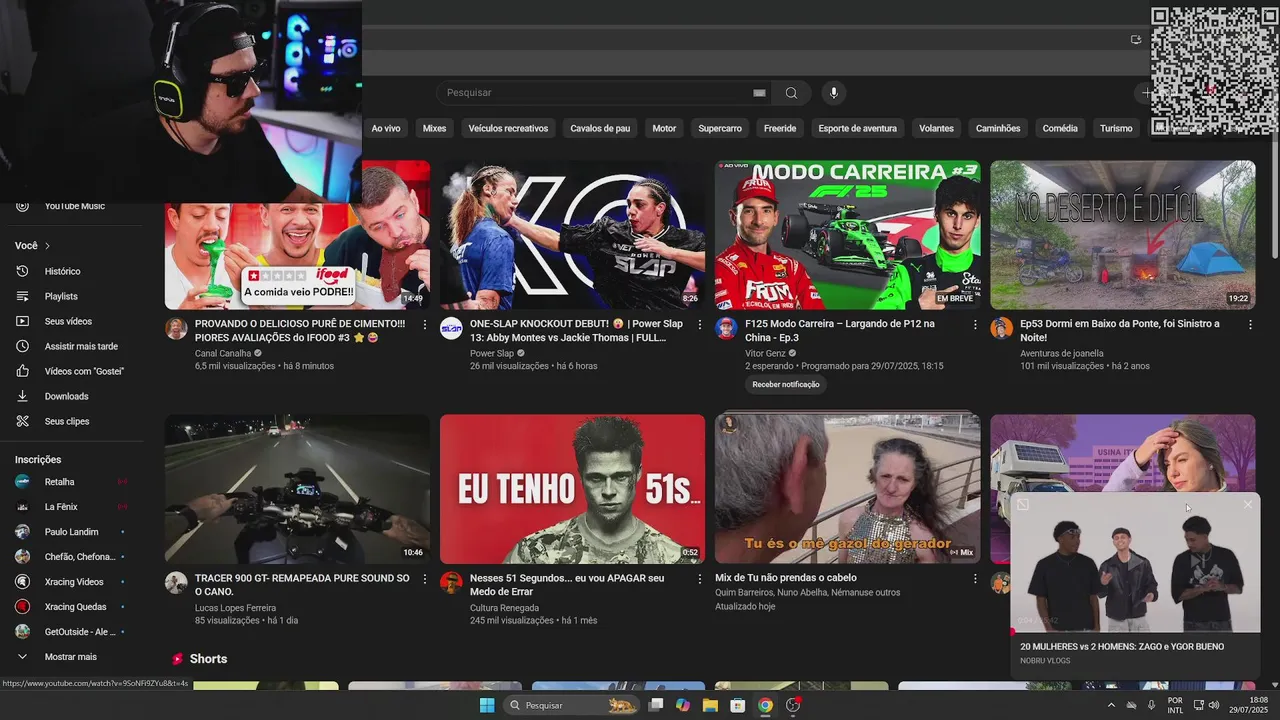
Task: Open Xracing Videos channel subscription
Action: point(72,582)
